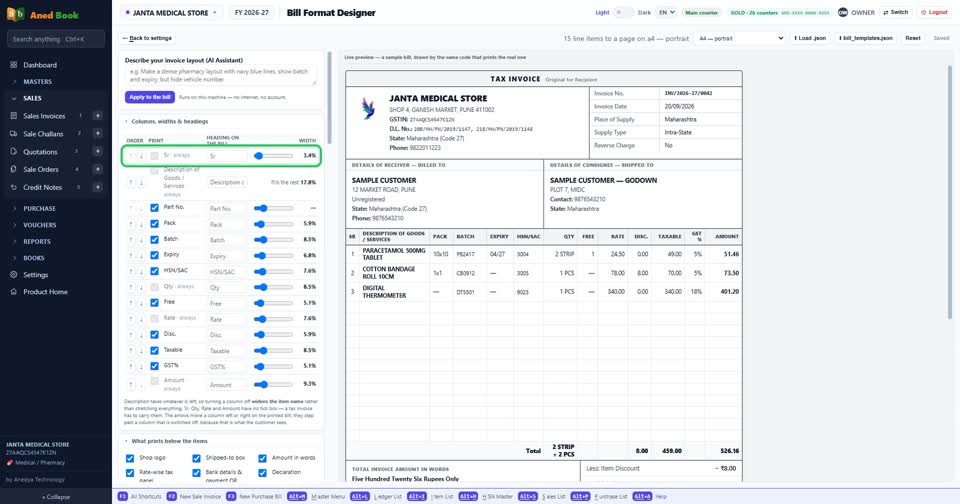Open the JANTA MEDICAL STORE company dropdown

171,12
